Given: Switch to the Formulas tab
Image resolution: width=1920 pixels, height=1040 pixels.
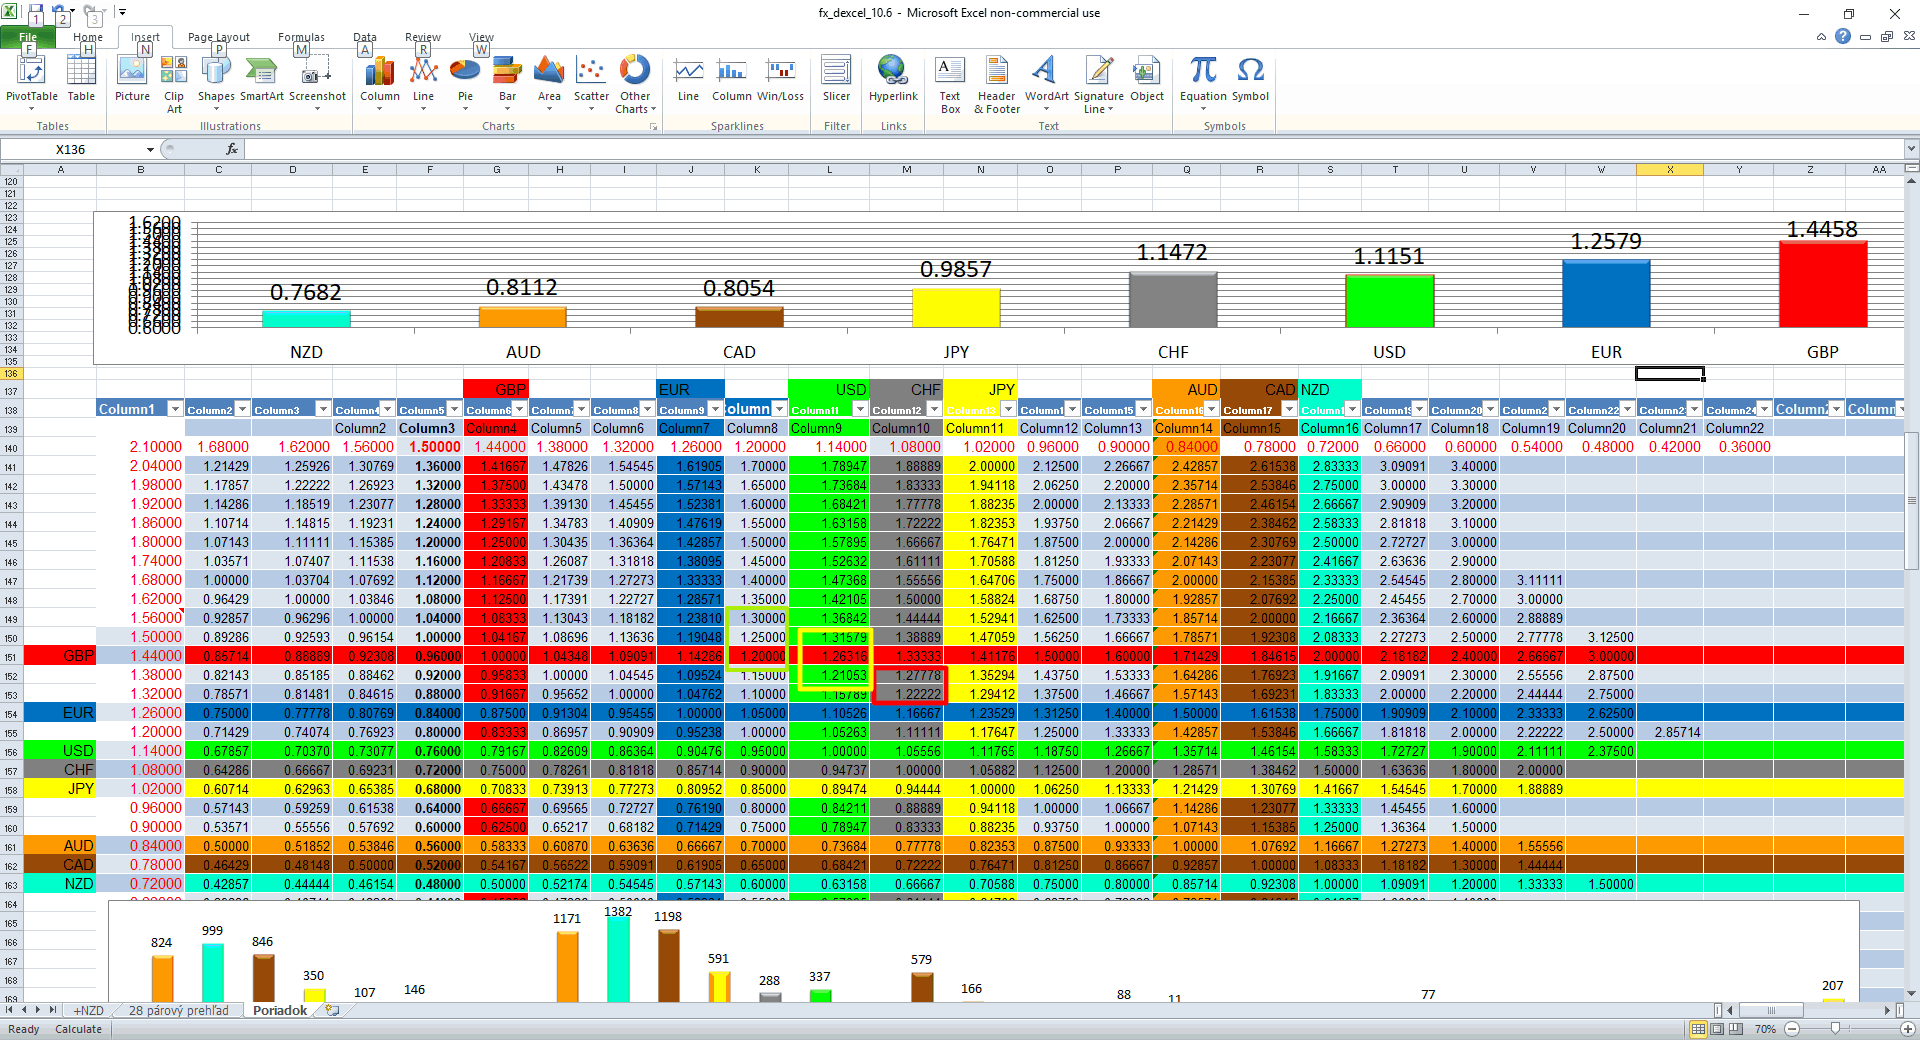Looking at the screenshot, I should [x=301, y=38].
